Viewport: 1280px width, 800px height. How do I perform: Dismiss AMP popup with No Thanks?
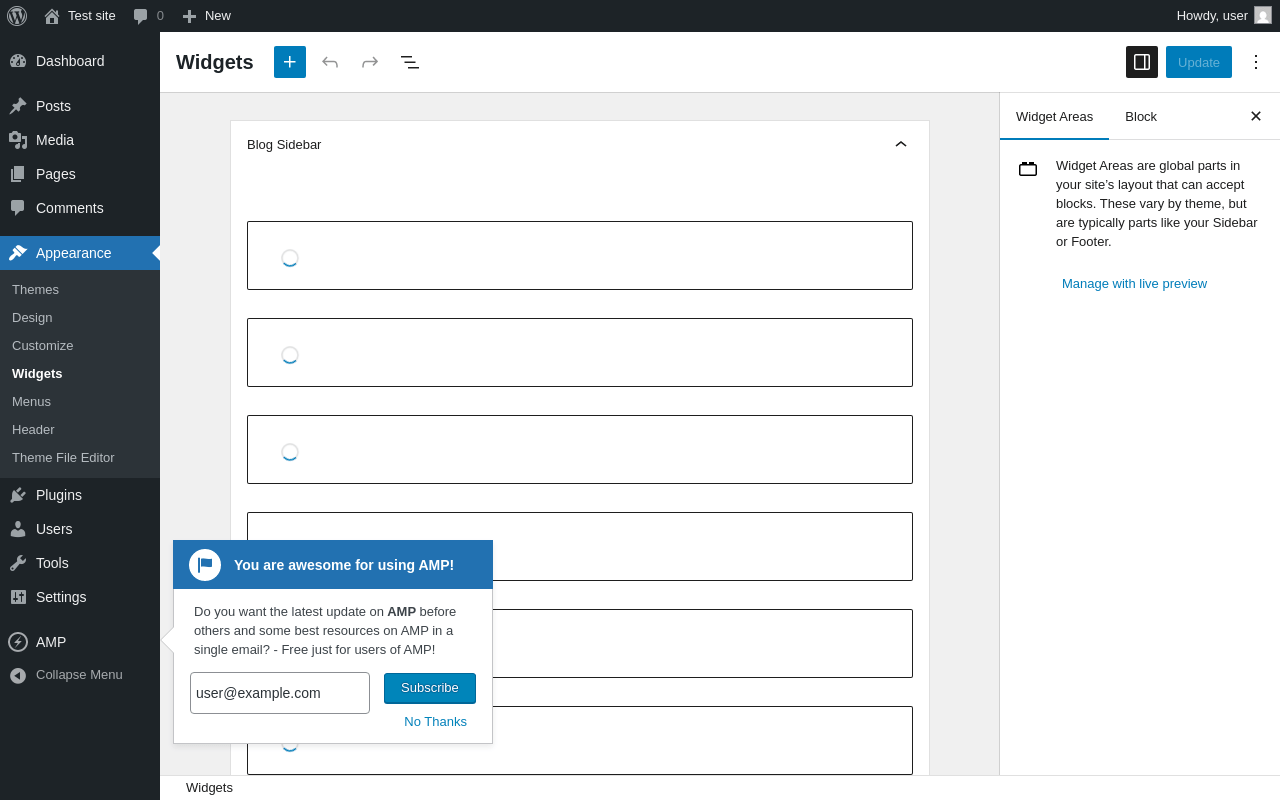435,721
